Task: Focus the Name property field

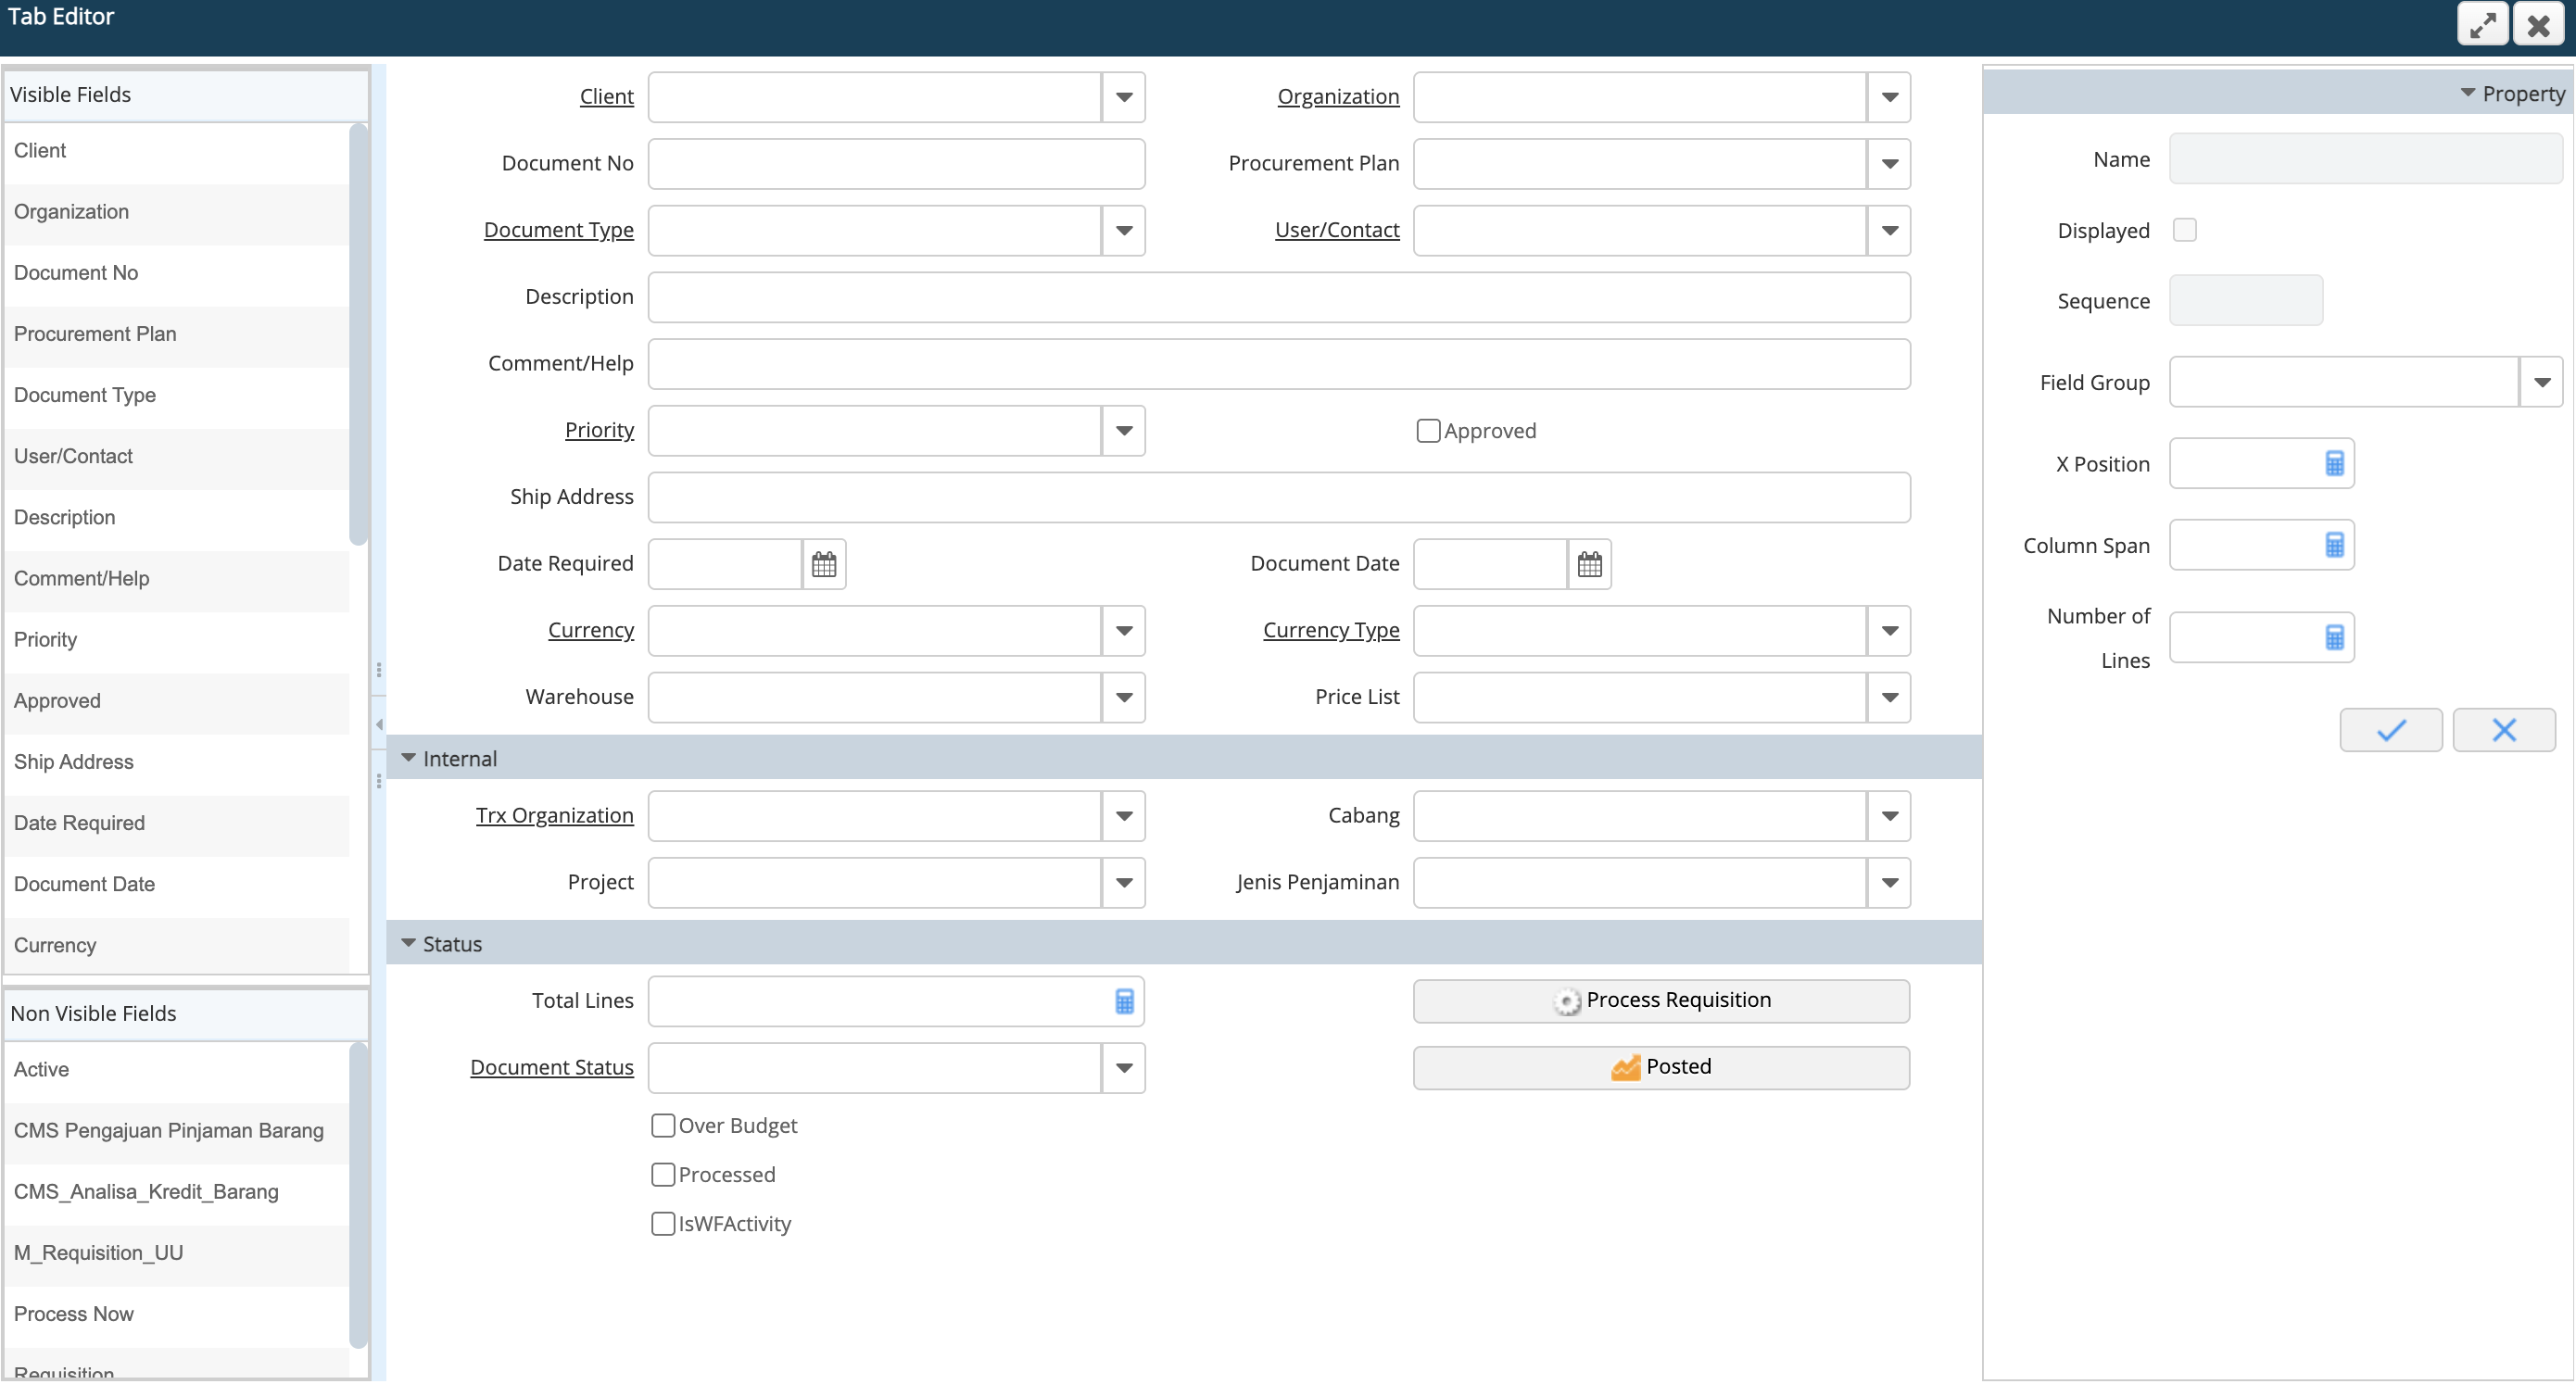Action: pyautogui.click(x=2365, y=159)
